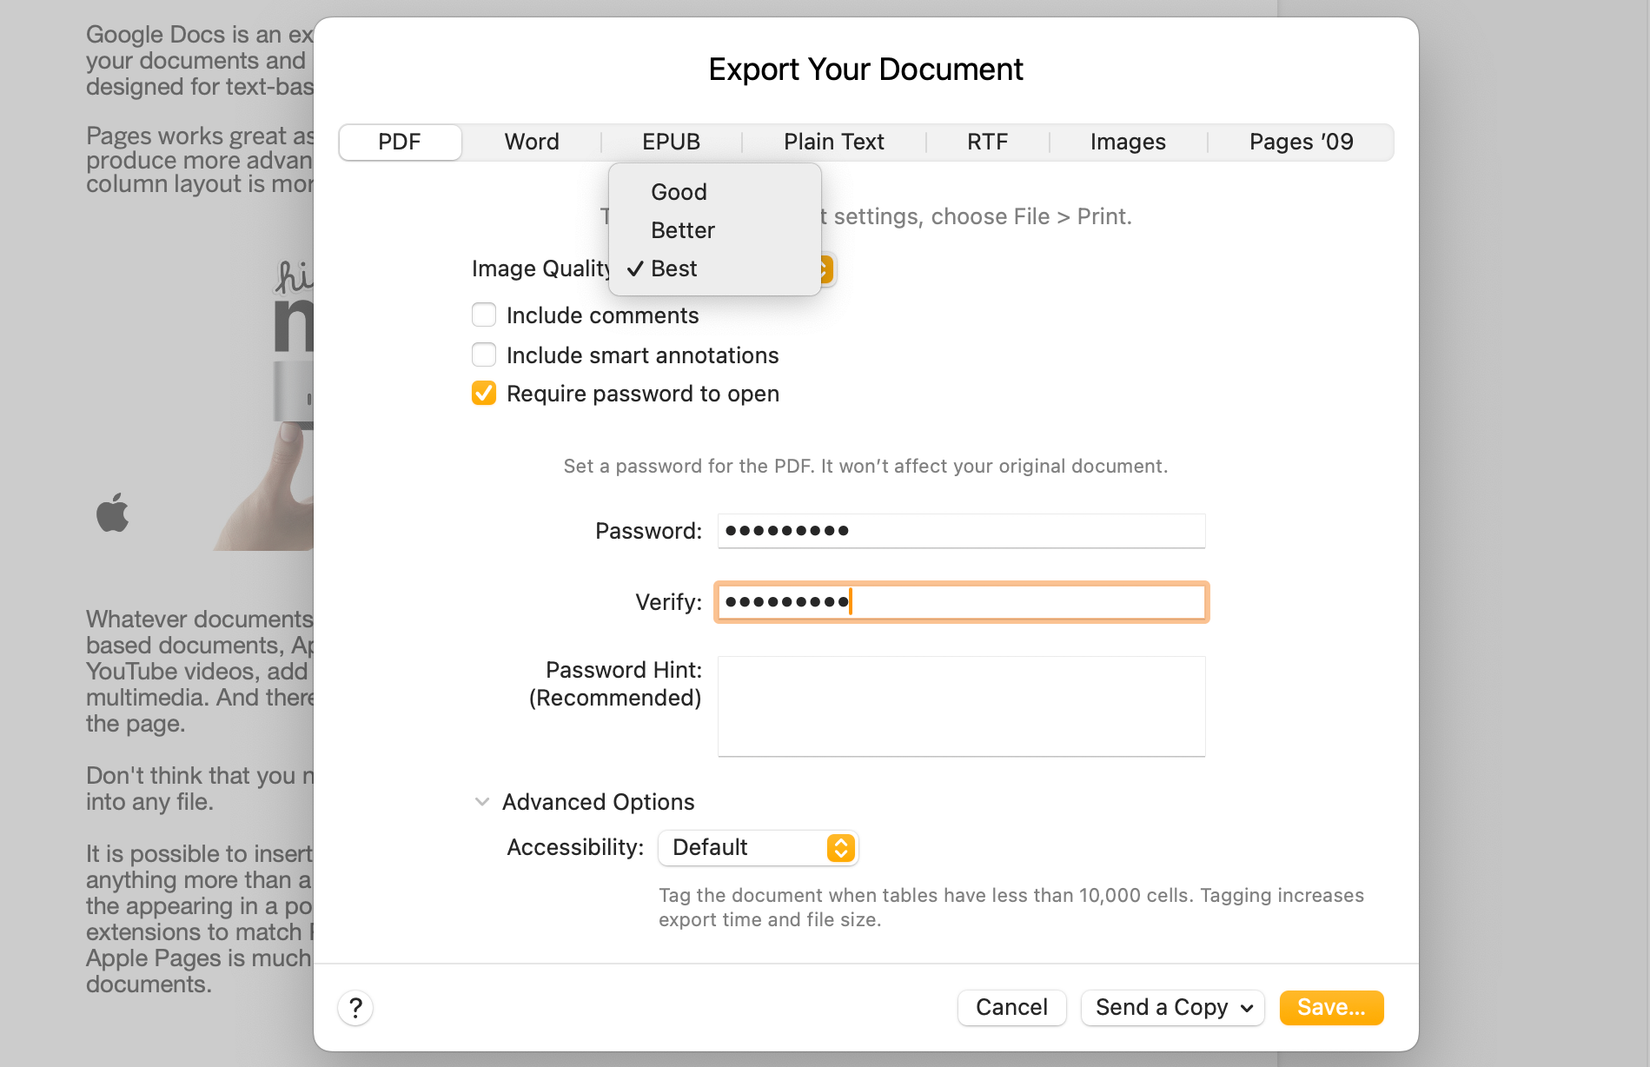
Task: Switch to the PDF export tab
Action: 400,142
